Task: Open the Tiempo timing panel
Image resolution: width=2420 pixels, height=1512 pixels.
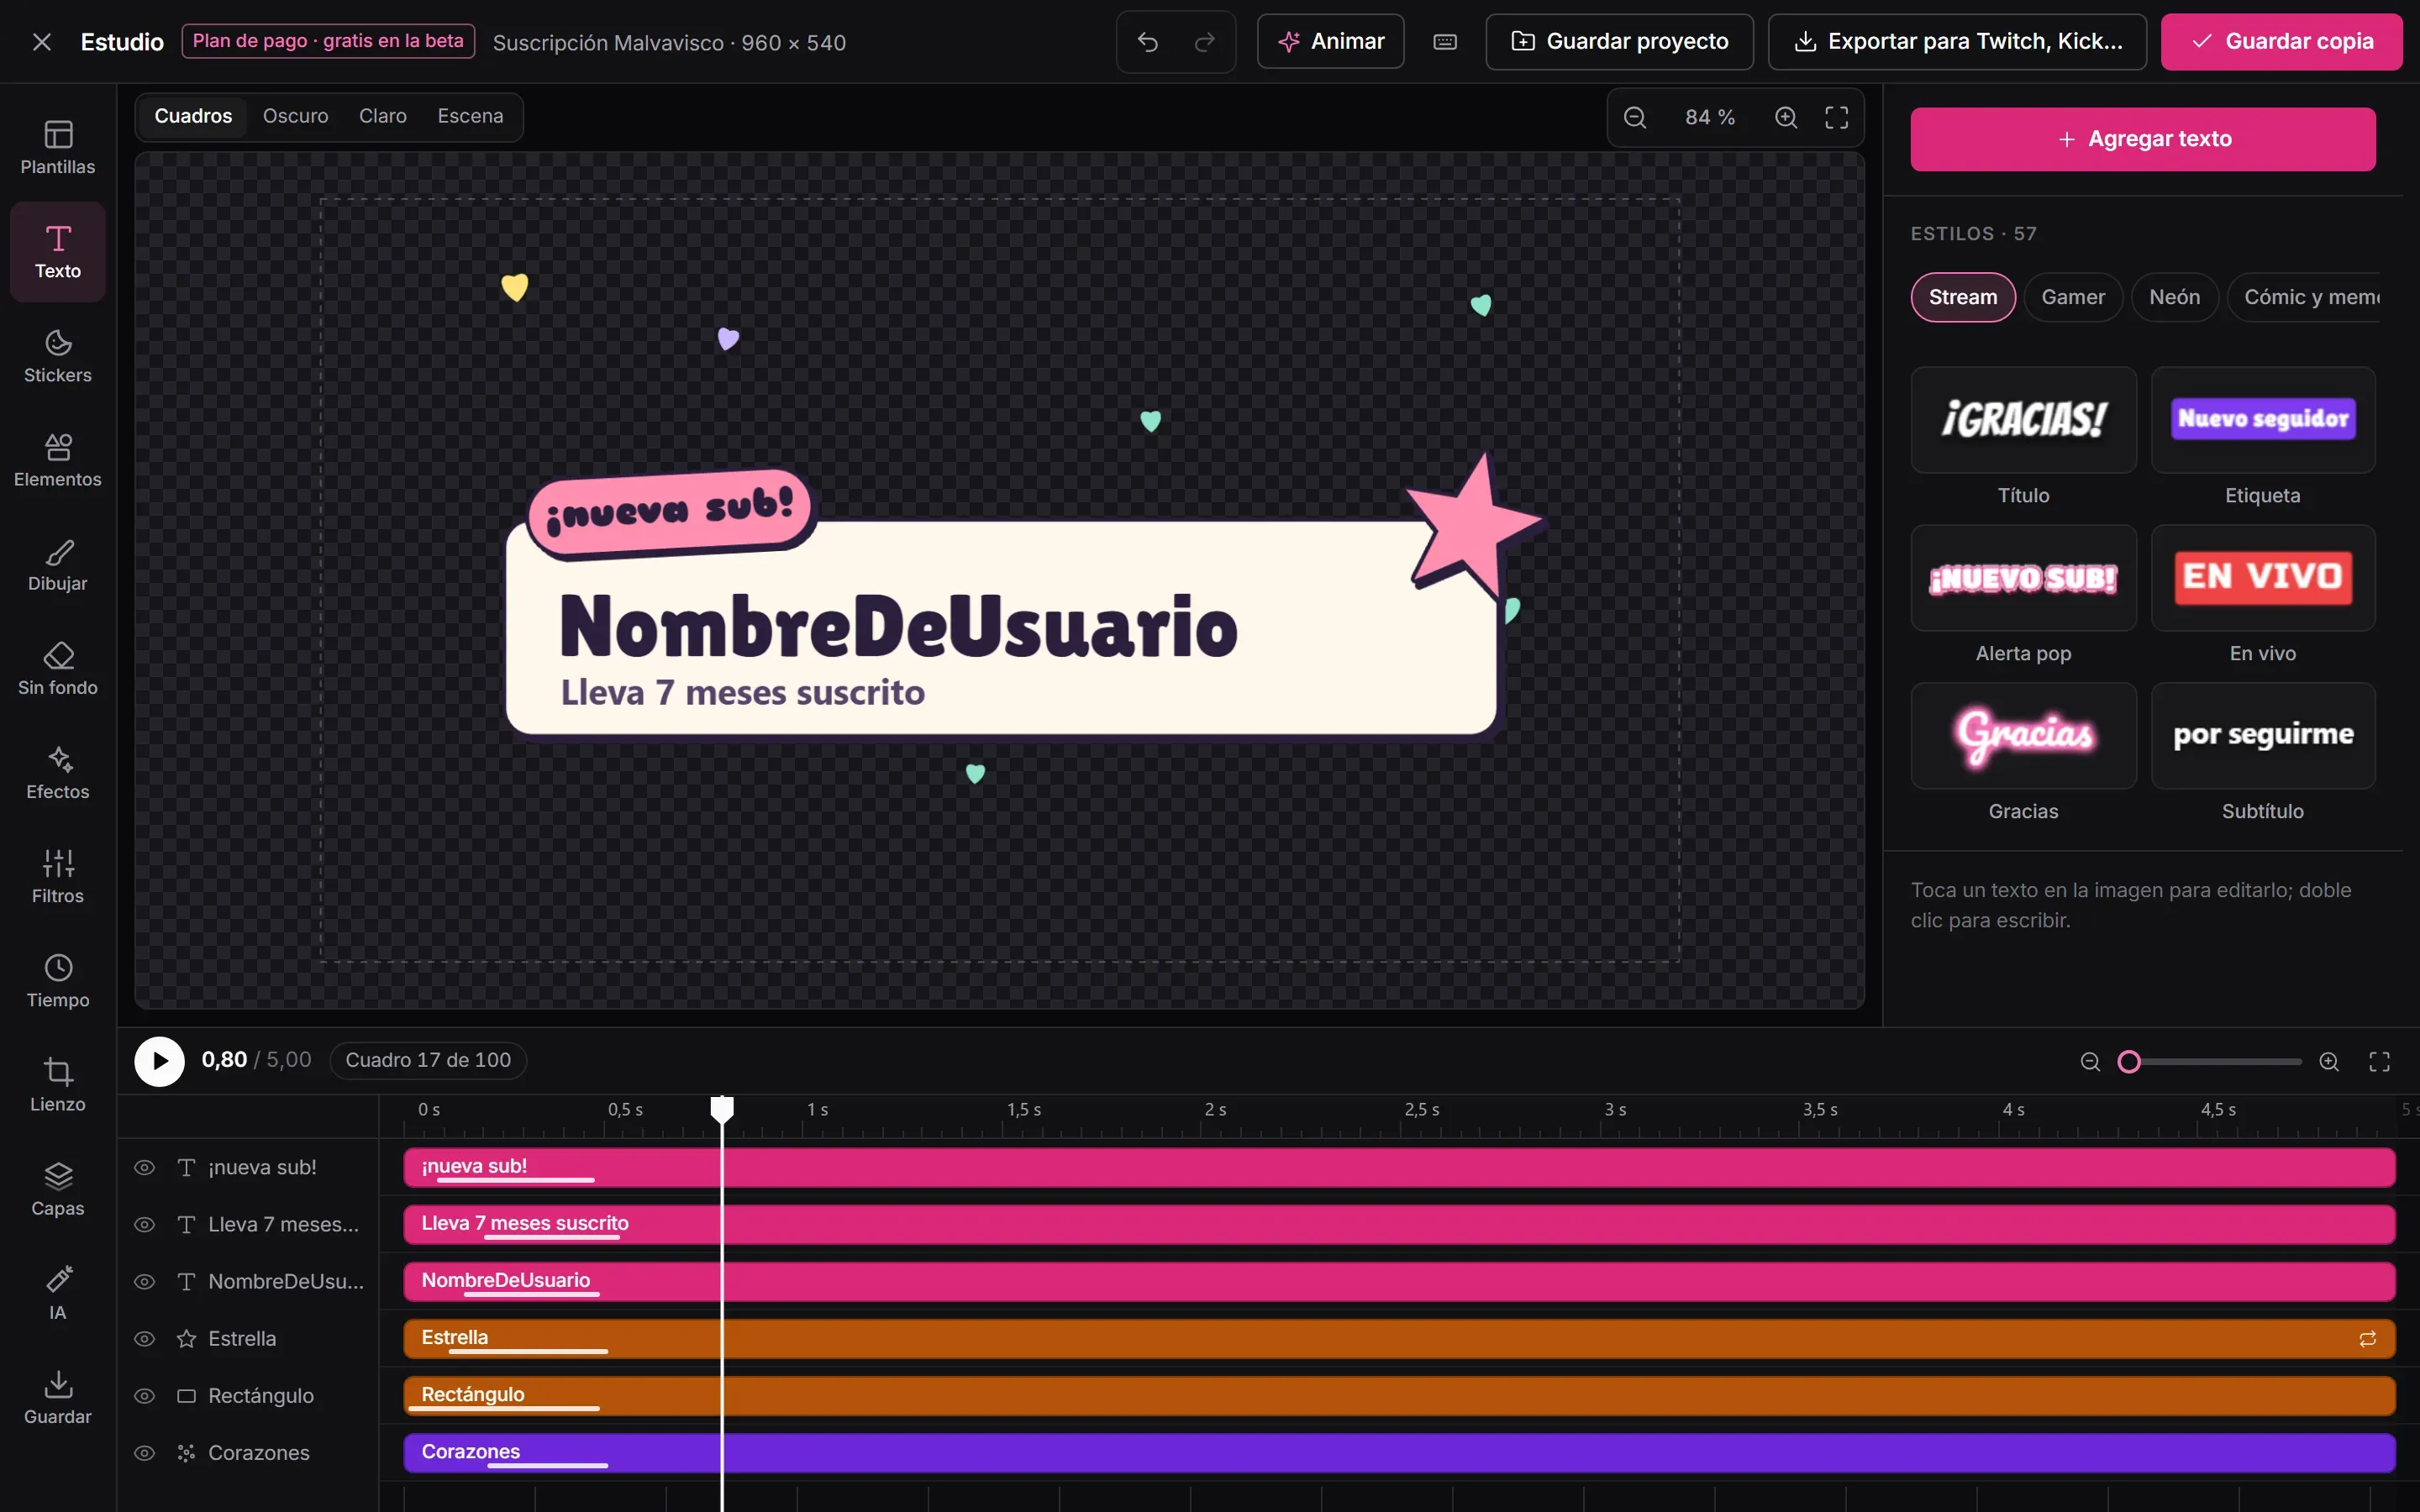Action: point(58,981)
